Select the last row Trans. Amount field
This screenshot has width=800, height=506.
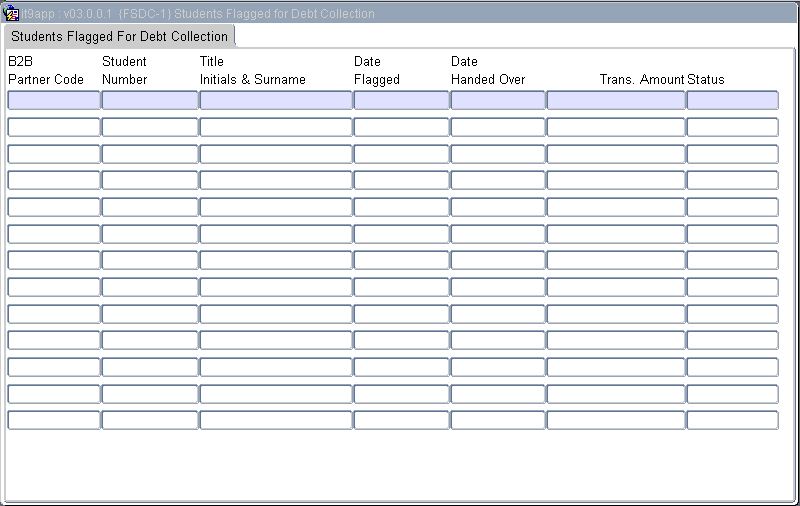616,420
